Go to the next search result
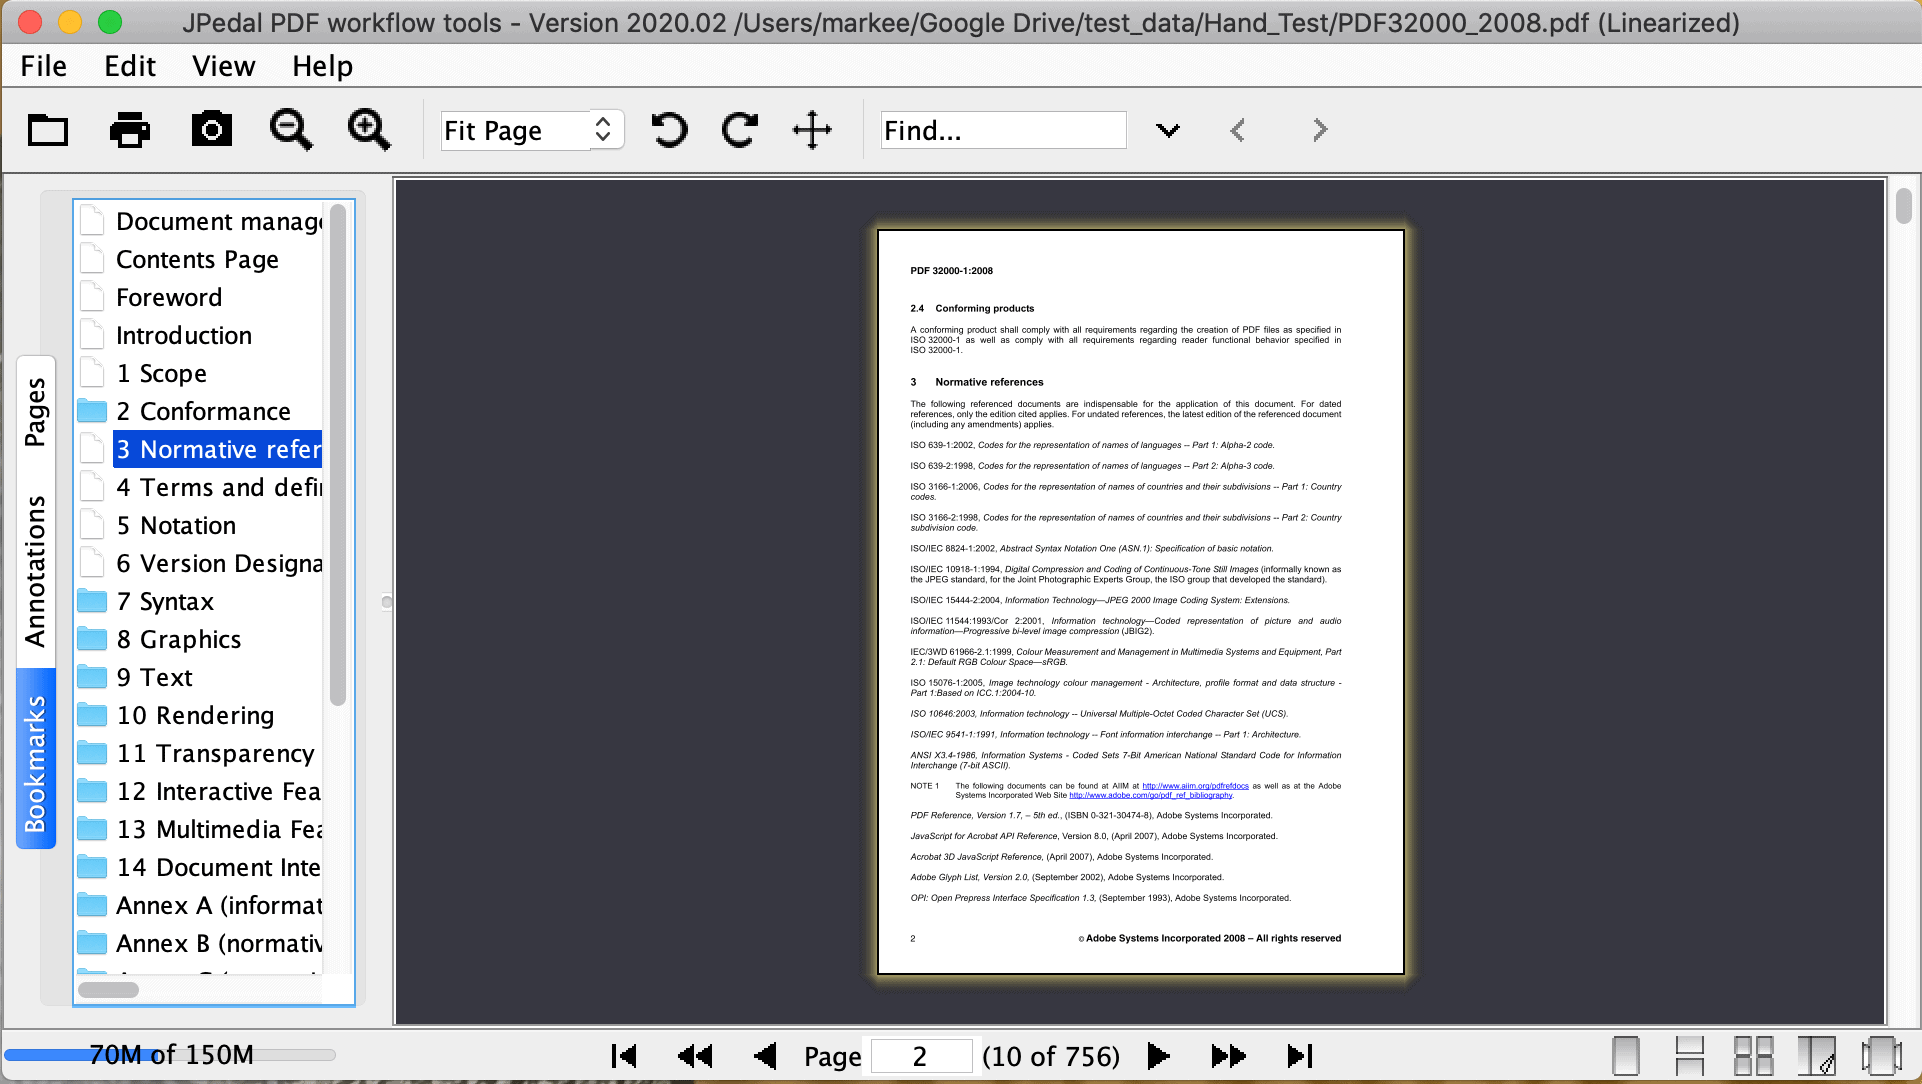 click(1320, 130)
